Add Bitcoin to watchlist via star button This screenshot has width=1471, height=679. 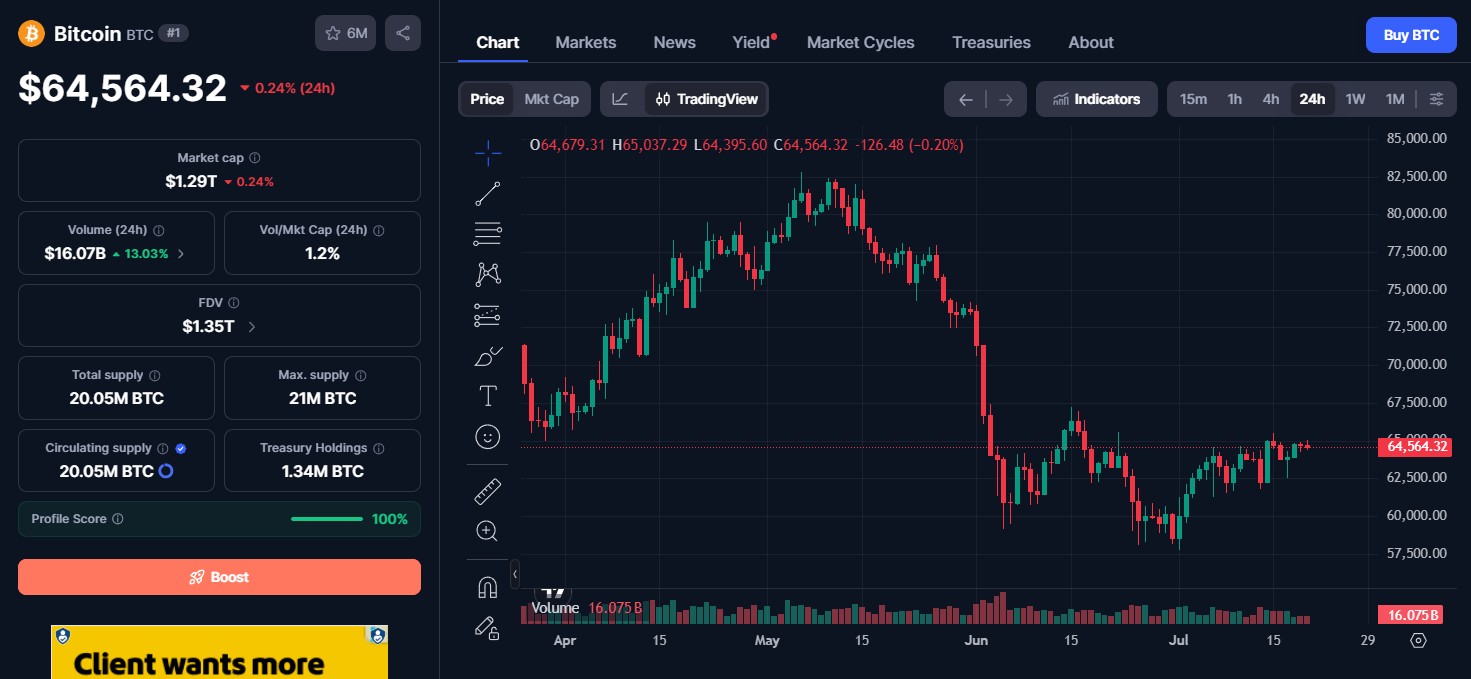pyautogui.click(x=346, y=33)
